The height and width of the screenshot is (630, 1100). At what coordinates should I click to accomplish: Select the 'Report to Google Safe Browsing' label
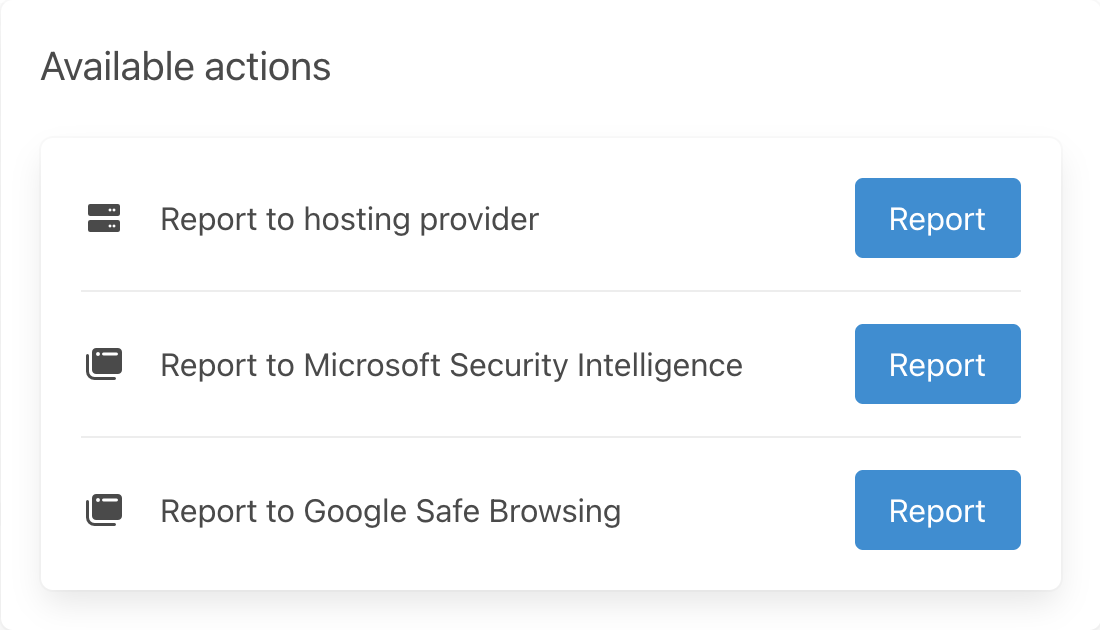tap(390, 511)
